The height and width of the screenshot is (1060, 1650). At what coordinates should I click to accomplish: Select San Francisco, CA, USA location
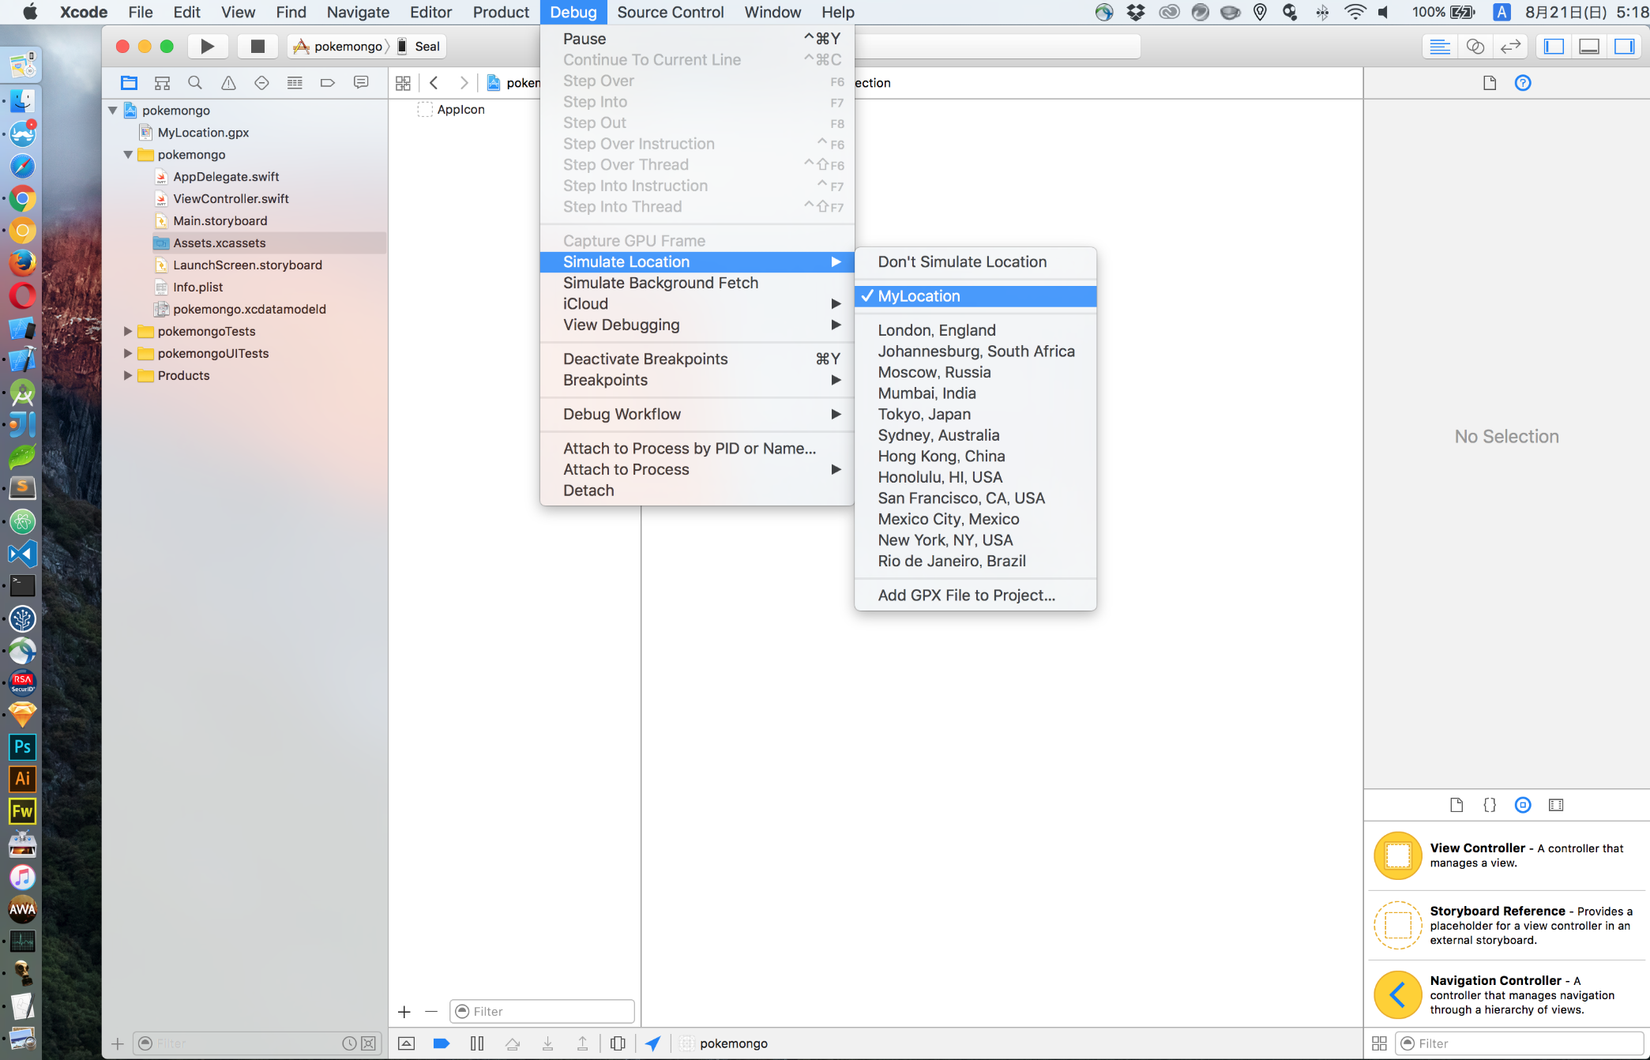976,498
